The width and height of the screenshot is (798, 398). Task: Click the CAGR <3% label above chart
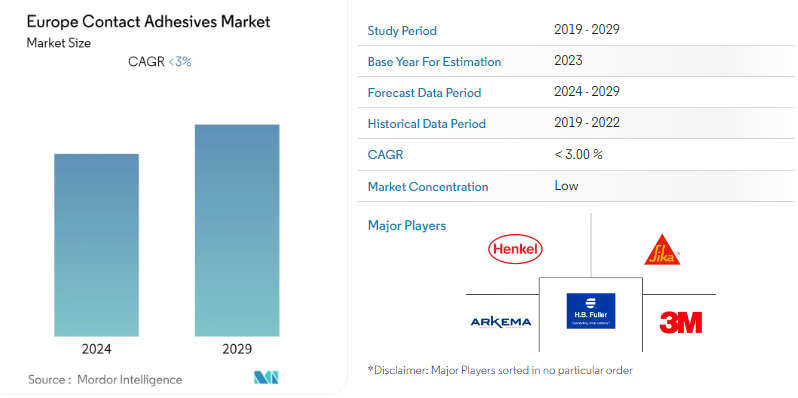click(160, 62)
